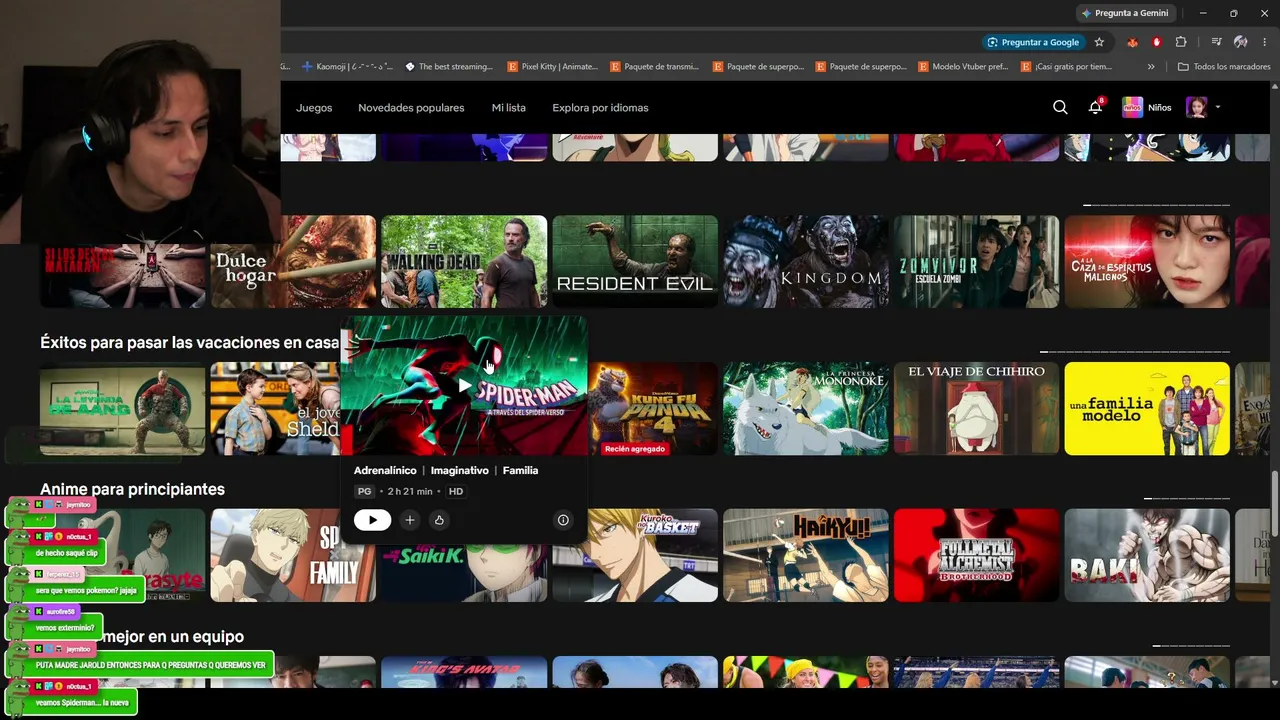This screenshot has width=1280, height=720.
Task: Open Kuroko's Basket anime thumbnail
Action: [635, 555]
